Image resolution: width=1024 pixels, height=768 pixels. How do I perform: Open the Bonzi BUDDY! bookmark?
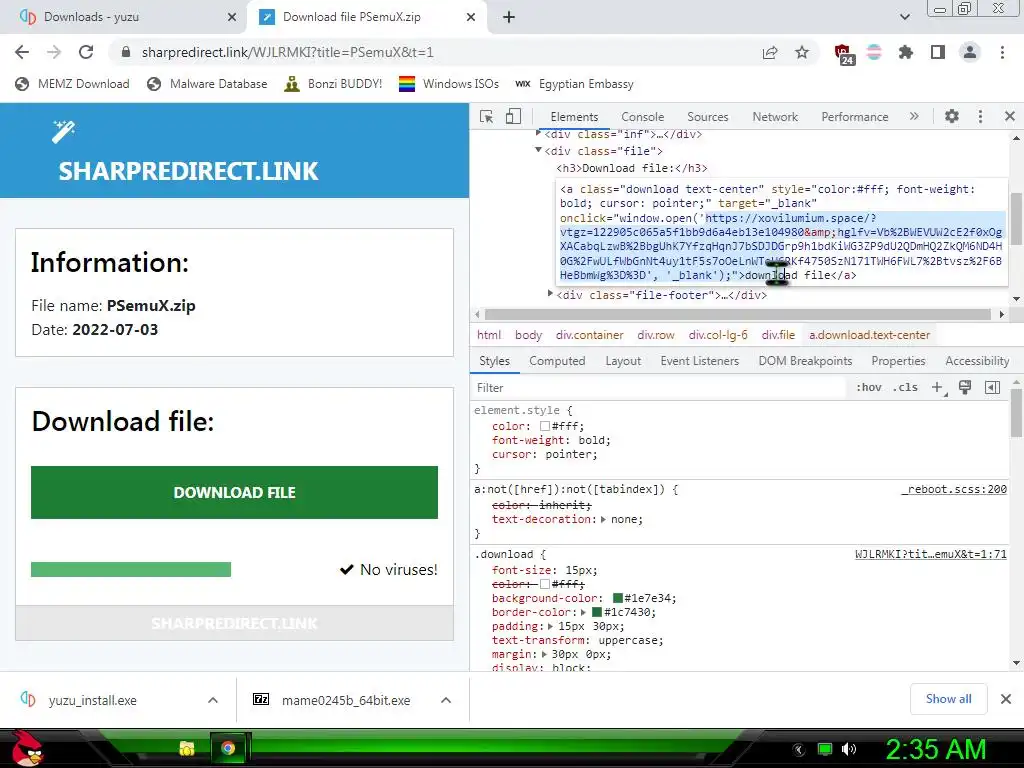coord(334,84)
